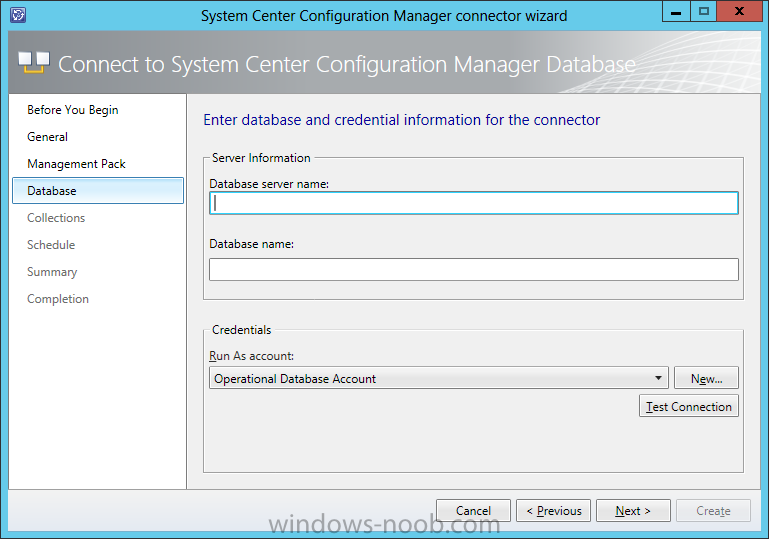The height and width of the screenshot is (539, 769).
Task: Open the Collections wizard step
Action: coord(56,218)
